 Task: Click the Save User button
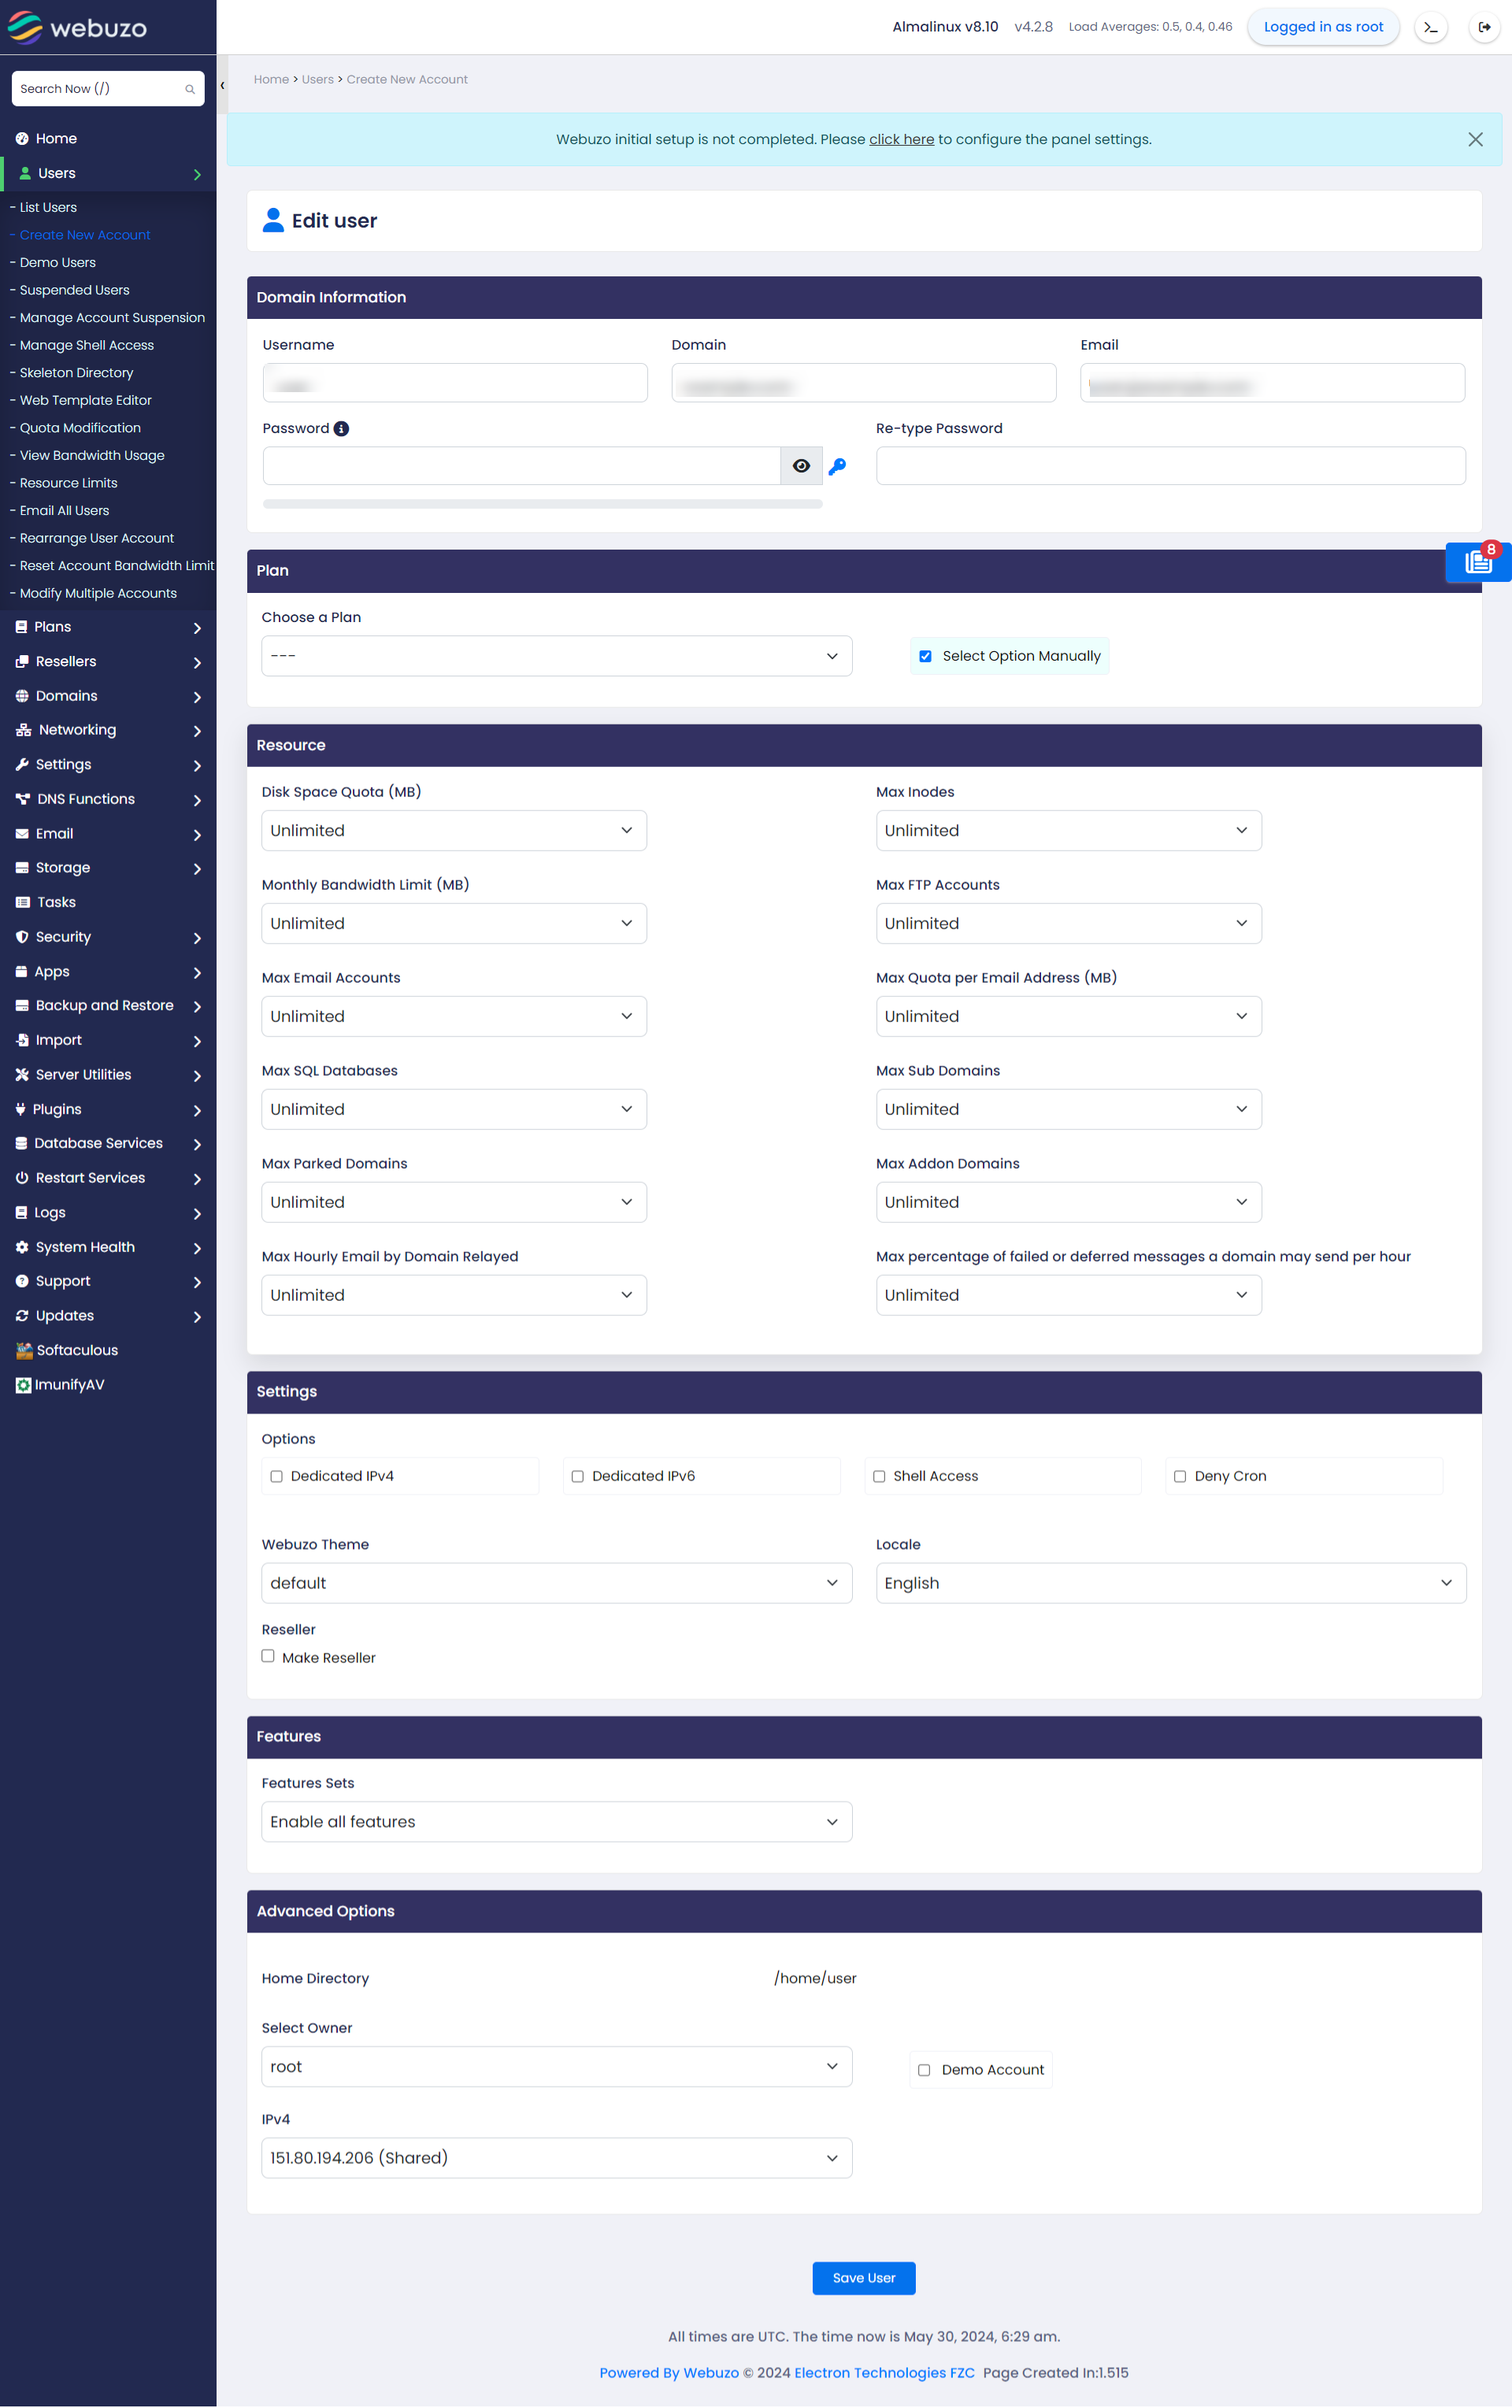(x=864, y=2276)
